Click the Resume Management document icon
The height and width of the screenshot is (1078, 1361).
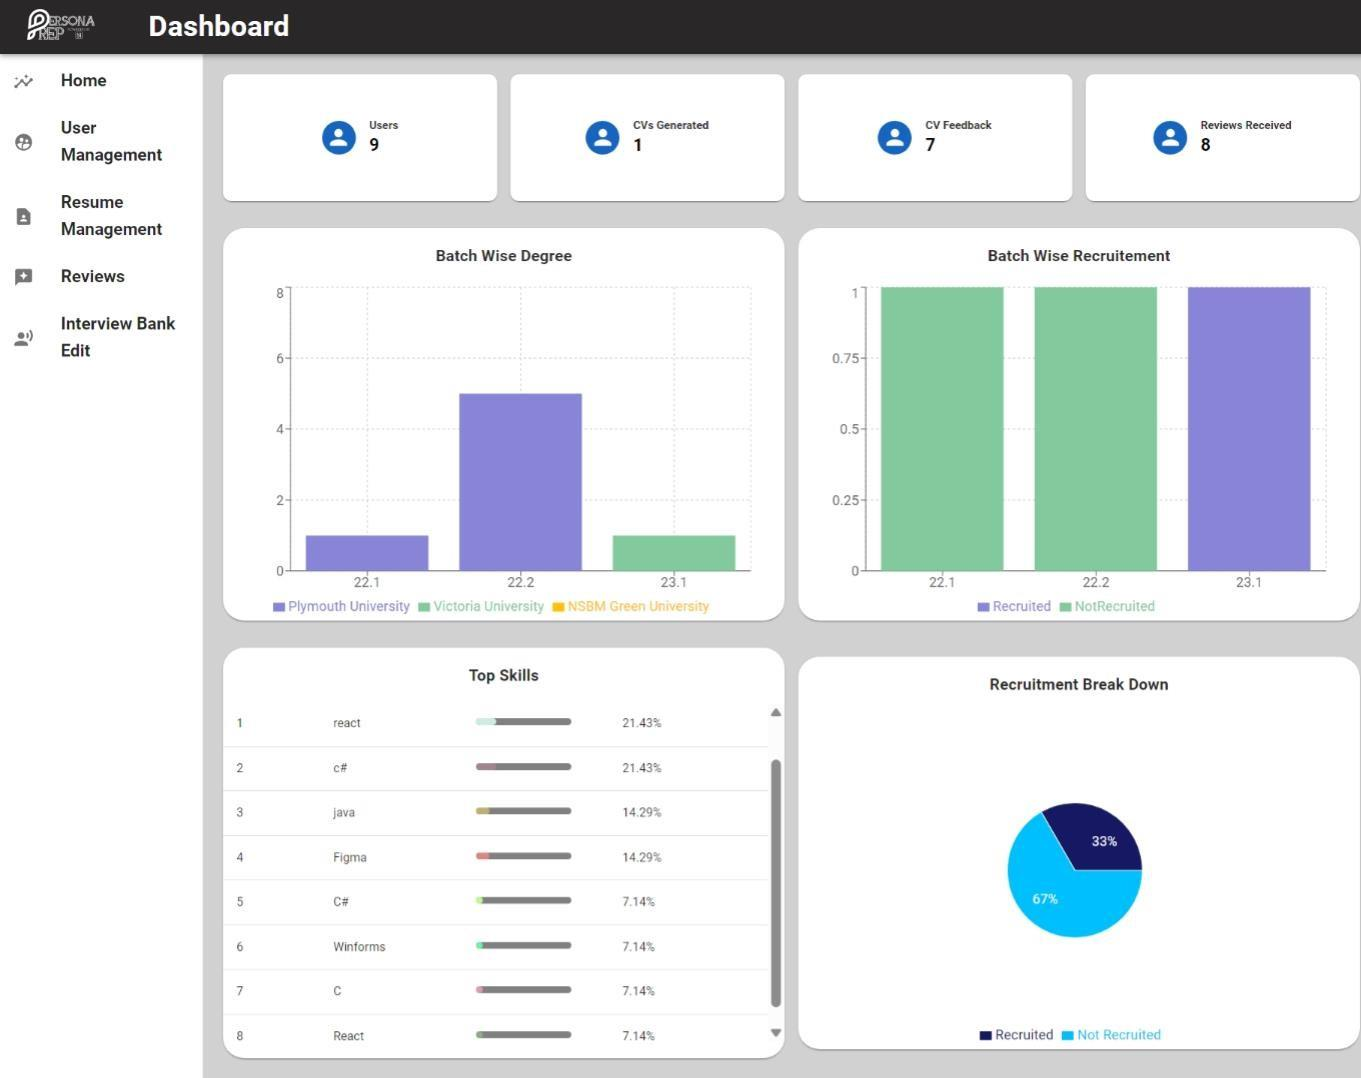point(24,216)
